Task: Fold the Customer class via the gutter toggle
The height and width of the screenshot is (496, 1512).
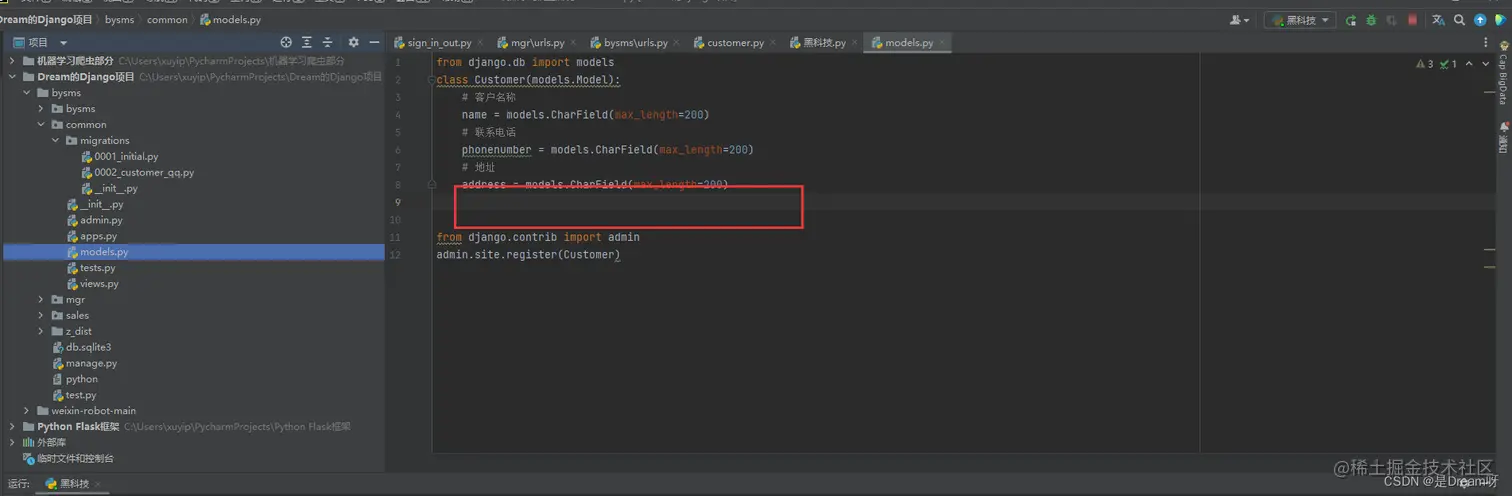Action: click(x=432, y=80)
